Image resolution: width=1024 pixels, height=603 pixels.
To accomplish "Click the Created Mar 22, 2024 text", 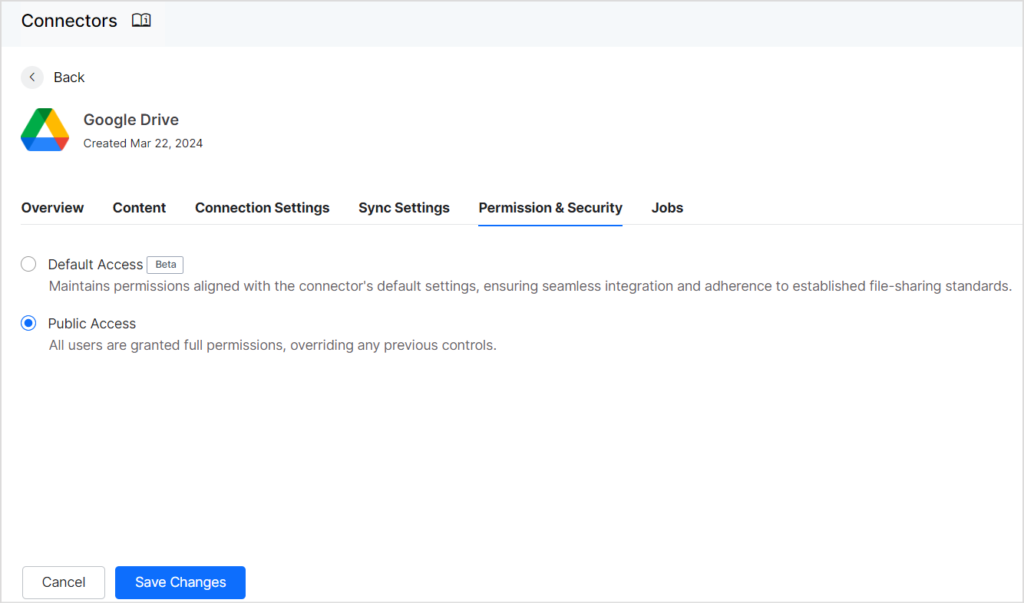I will (142, 142).
